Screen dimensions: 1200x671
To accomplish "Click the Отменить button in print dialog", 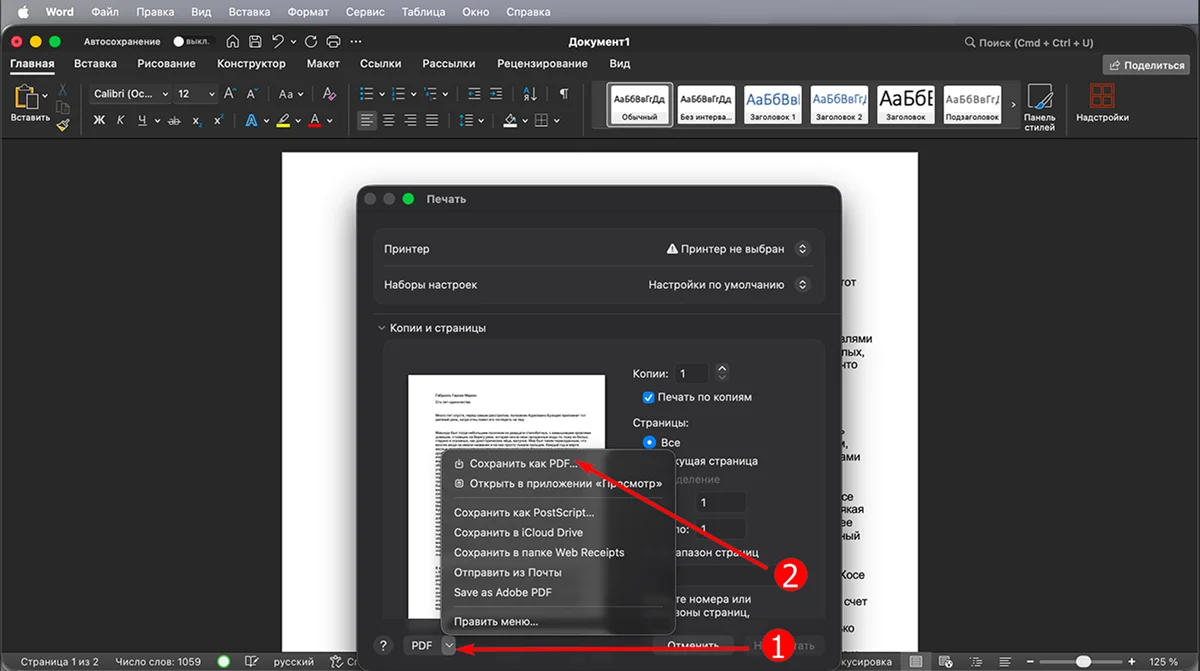I will (x=694, y=645).
